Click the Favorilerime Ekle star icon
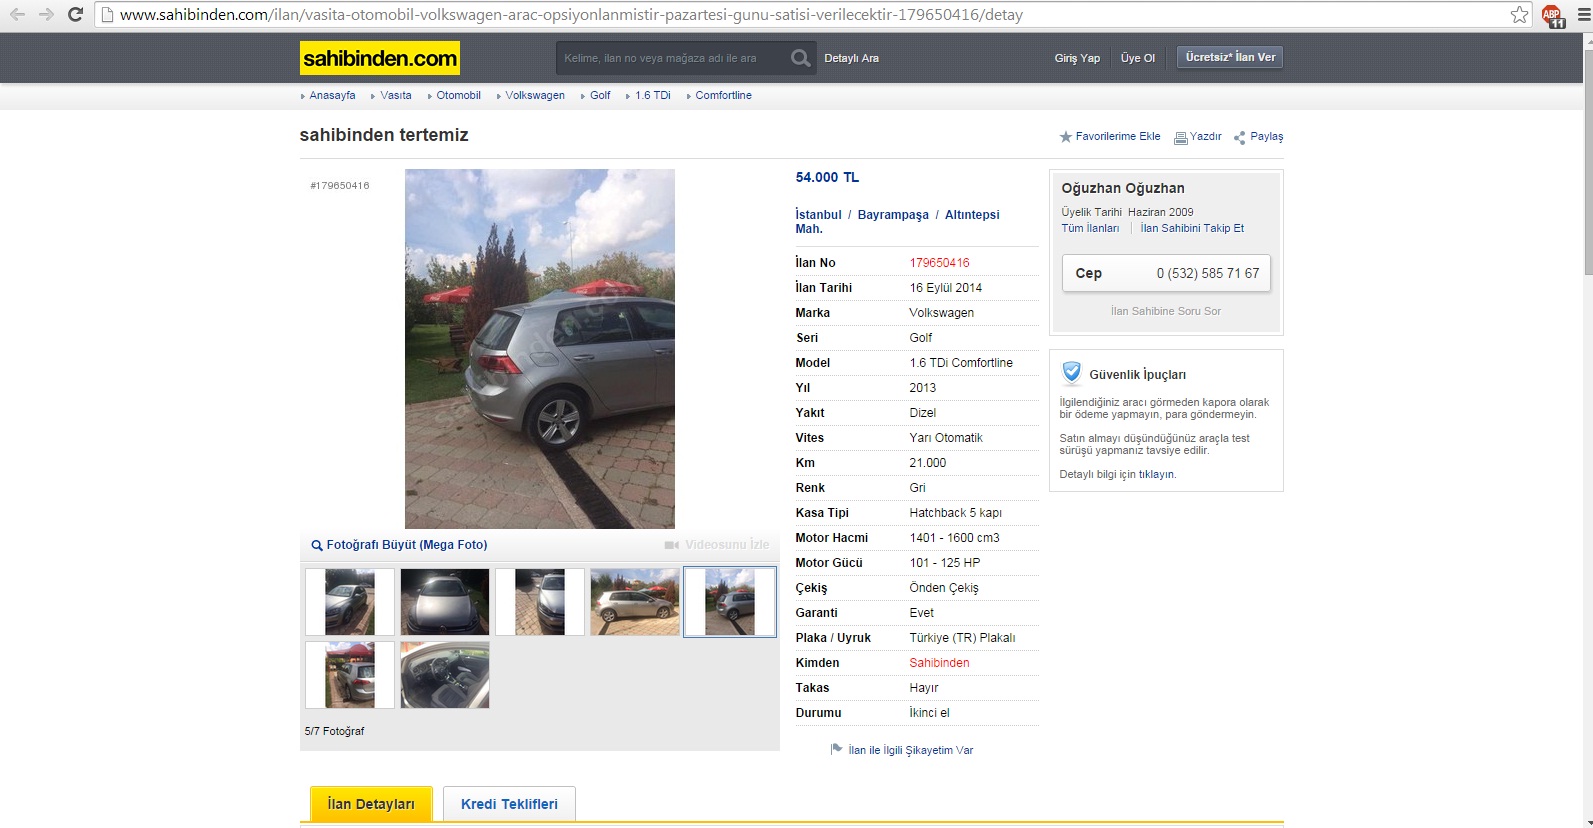This screenshot has width=1593, height=828. [1065, 137]
